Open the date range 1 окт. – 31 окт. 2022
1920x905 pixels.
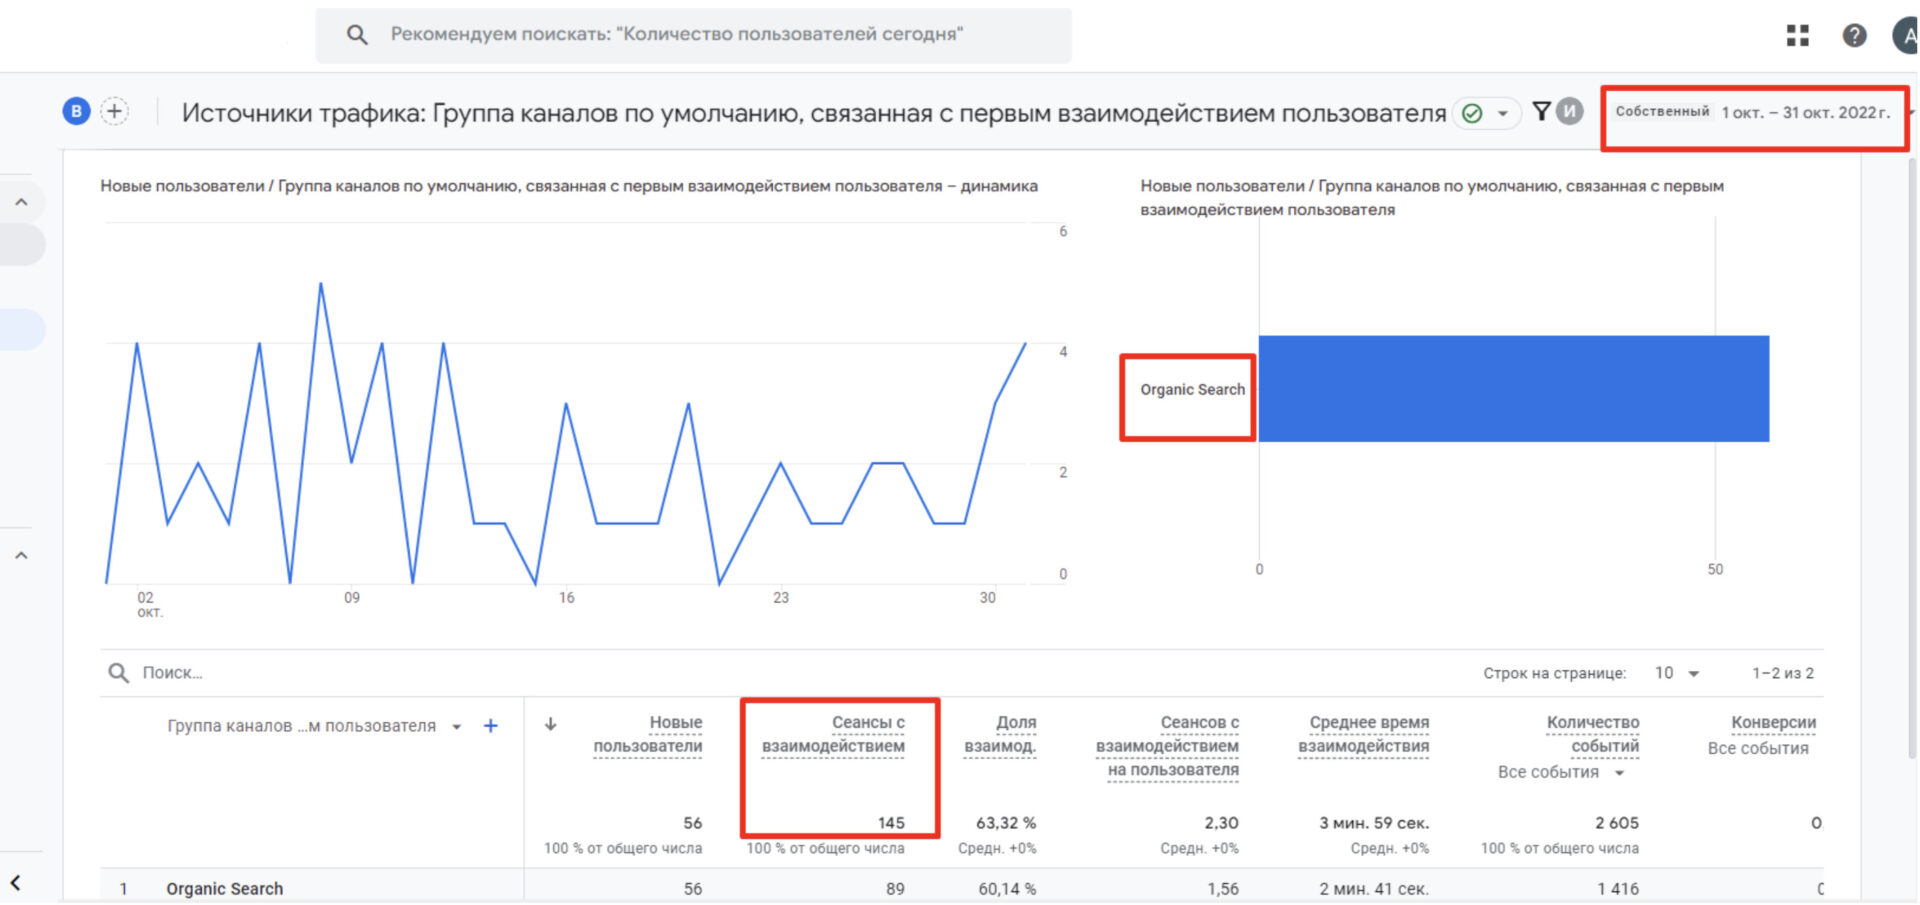[x=1805, y=113]
